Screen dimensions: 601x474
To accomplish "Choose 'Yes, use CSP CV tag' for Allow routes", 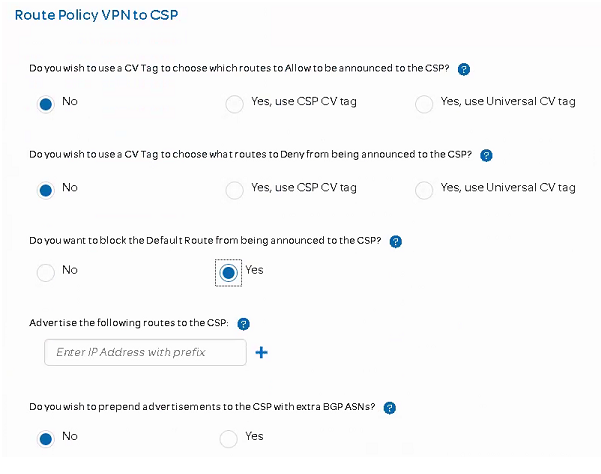I will (x=234, y=104).
